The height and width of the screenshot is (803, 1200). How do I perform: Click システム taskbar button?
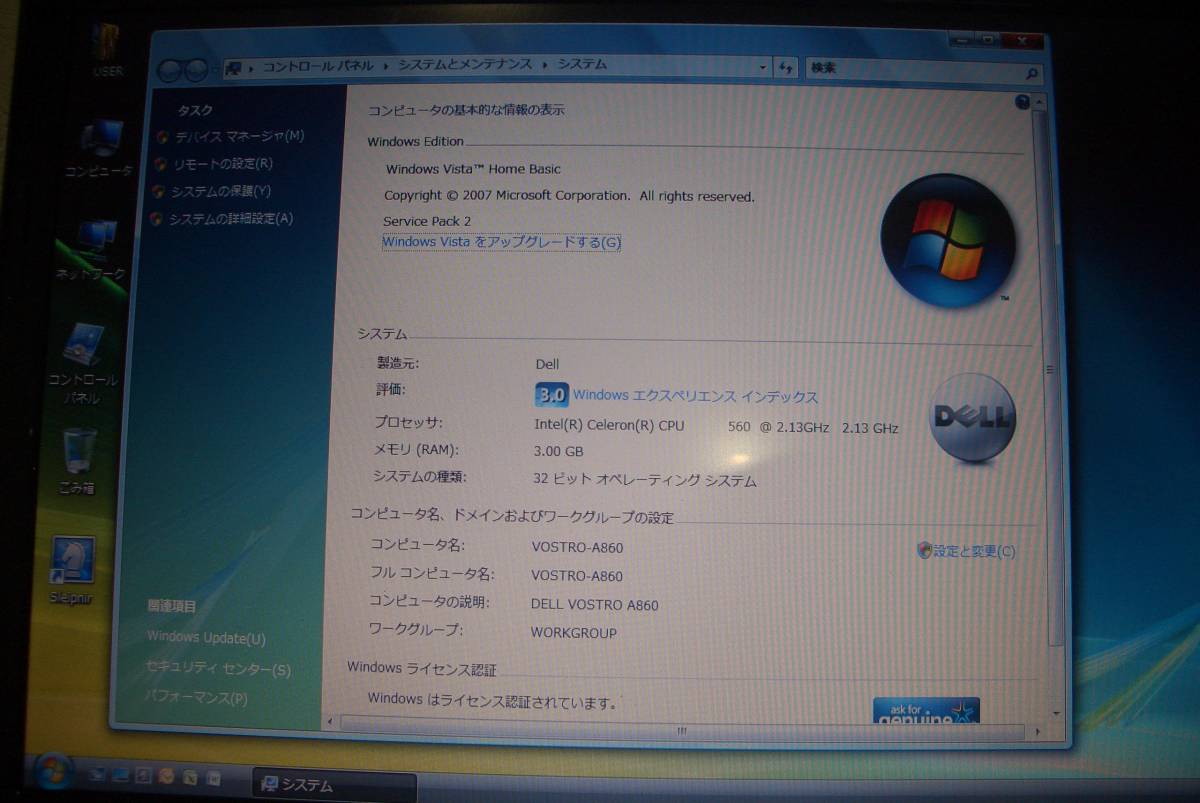pyautogui.click(x=333, y=785)
